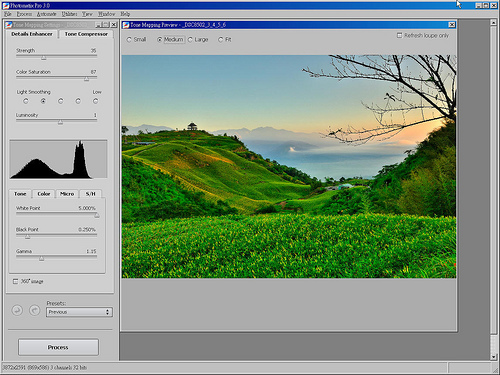This screenshot has height=375, width=500.
Task: Click the White Point value 5.000%
Action: [x=87, y=208]
